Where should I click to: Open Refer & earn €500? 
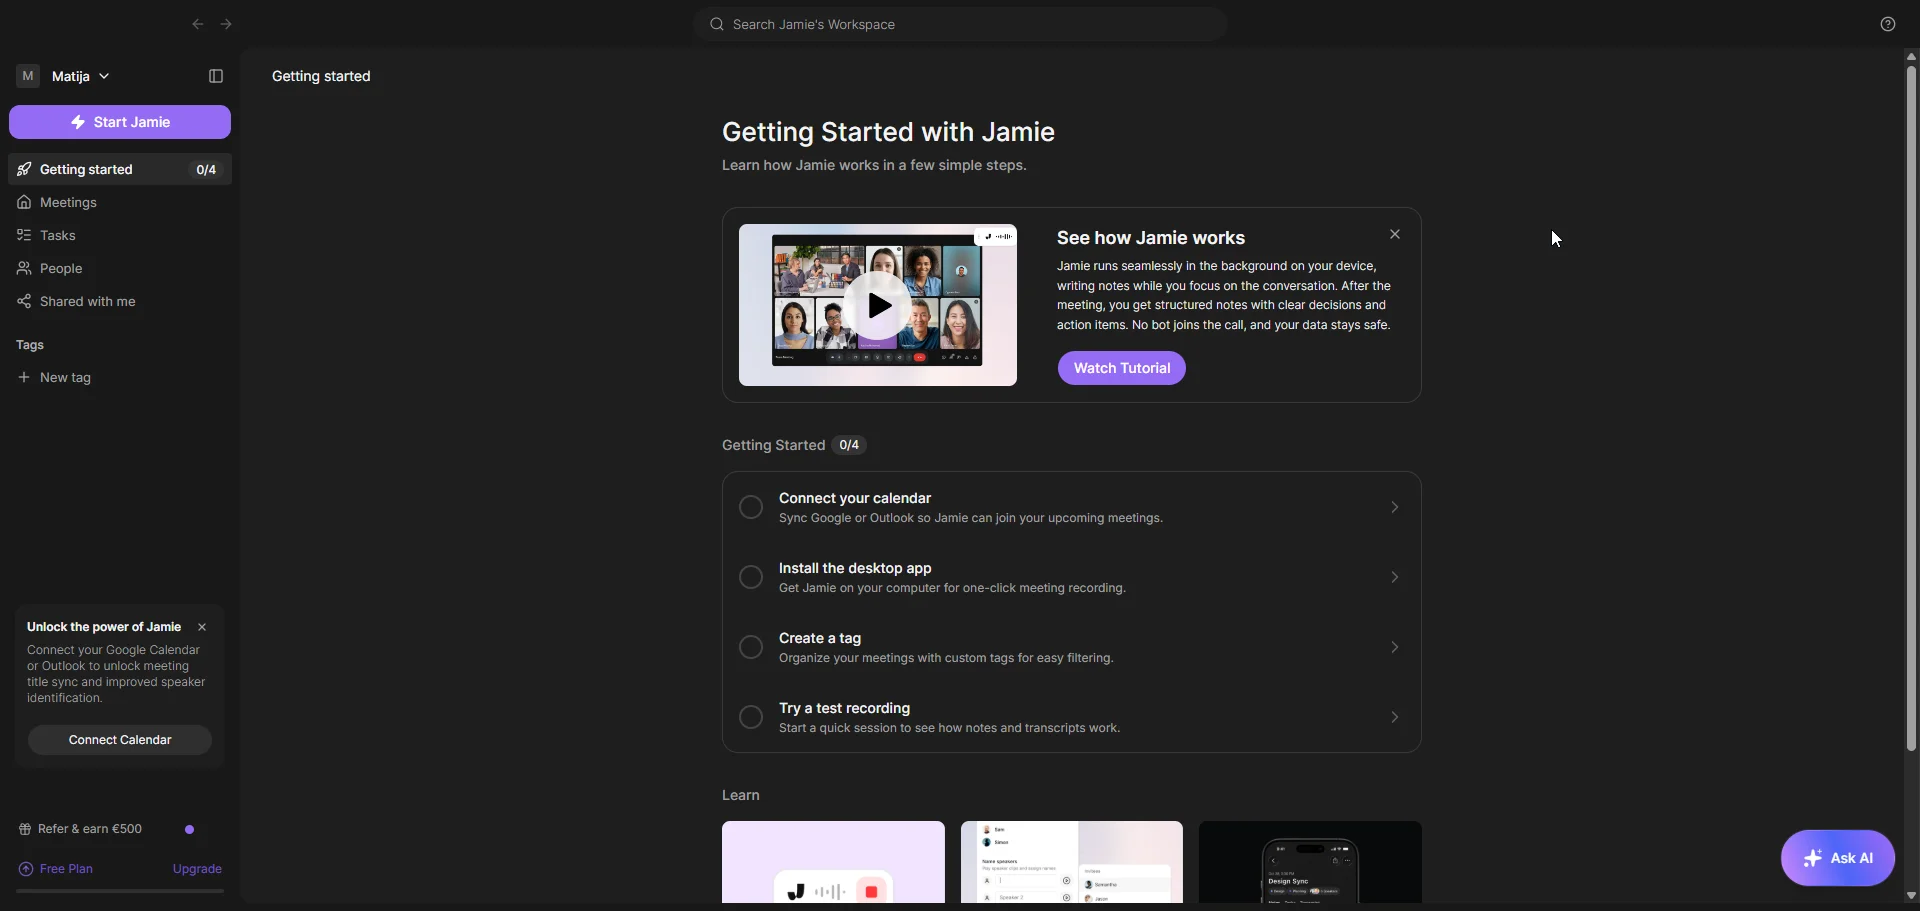[90, 829]
